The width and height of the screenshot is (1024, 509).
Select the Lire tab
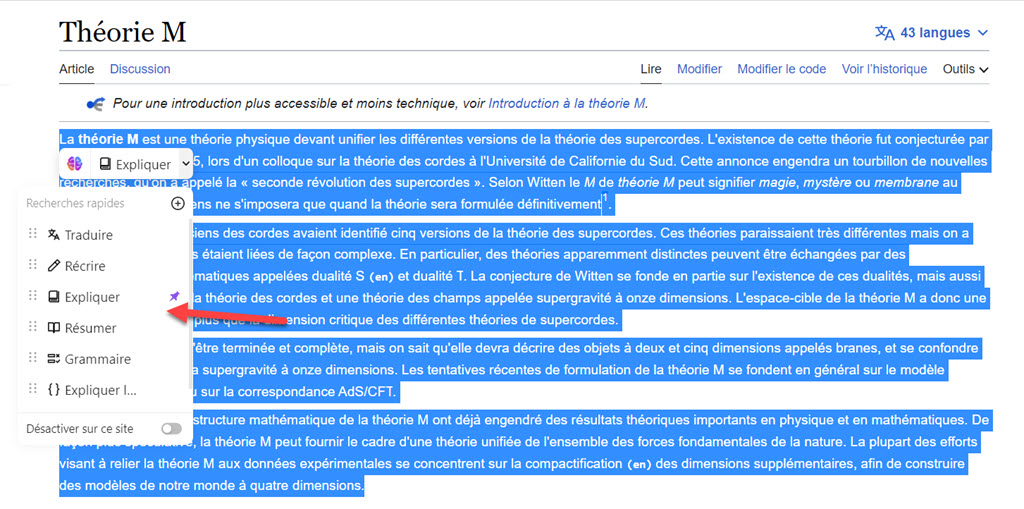[x=651, y=69]
